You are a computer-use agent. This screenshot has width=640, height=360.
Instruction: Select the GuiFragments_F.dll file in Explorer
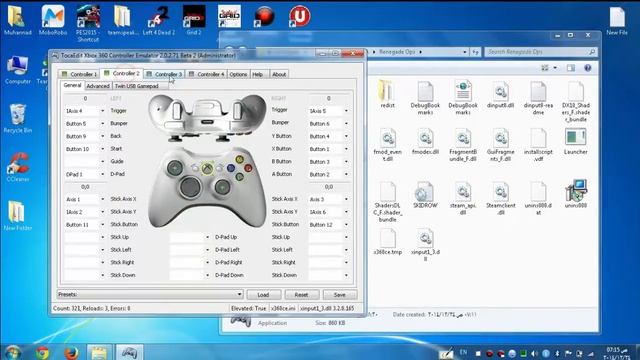click(x=500, y=144)
